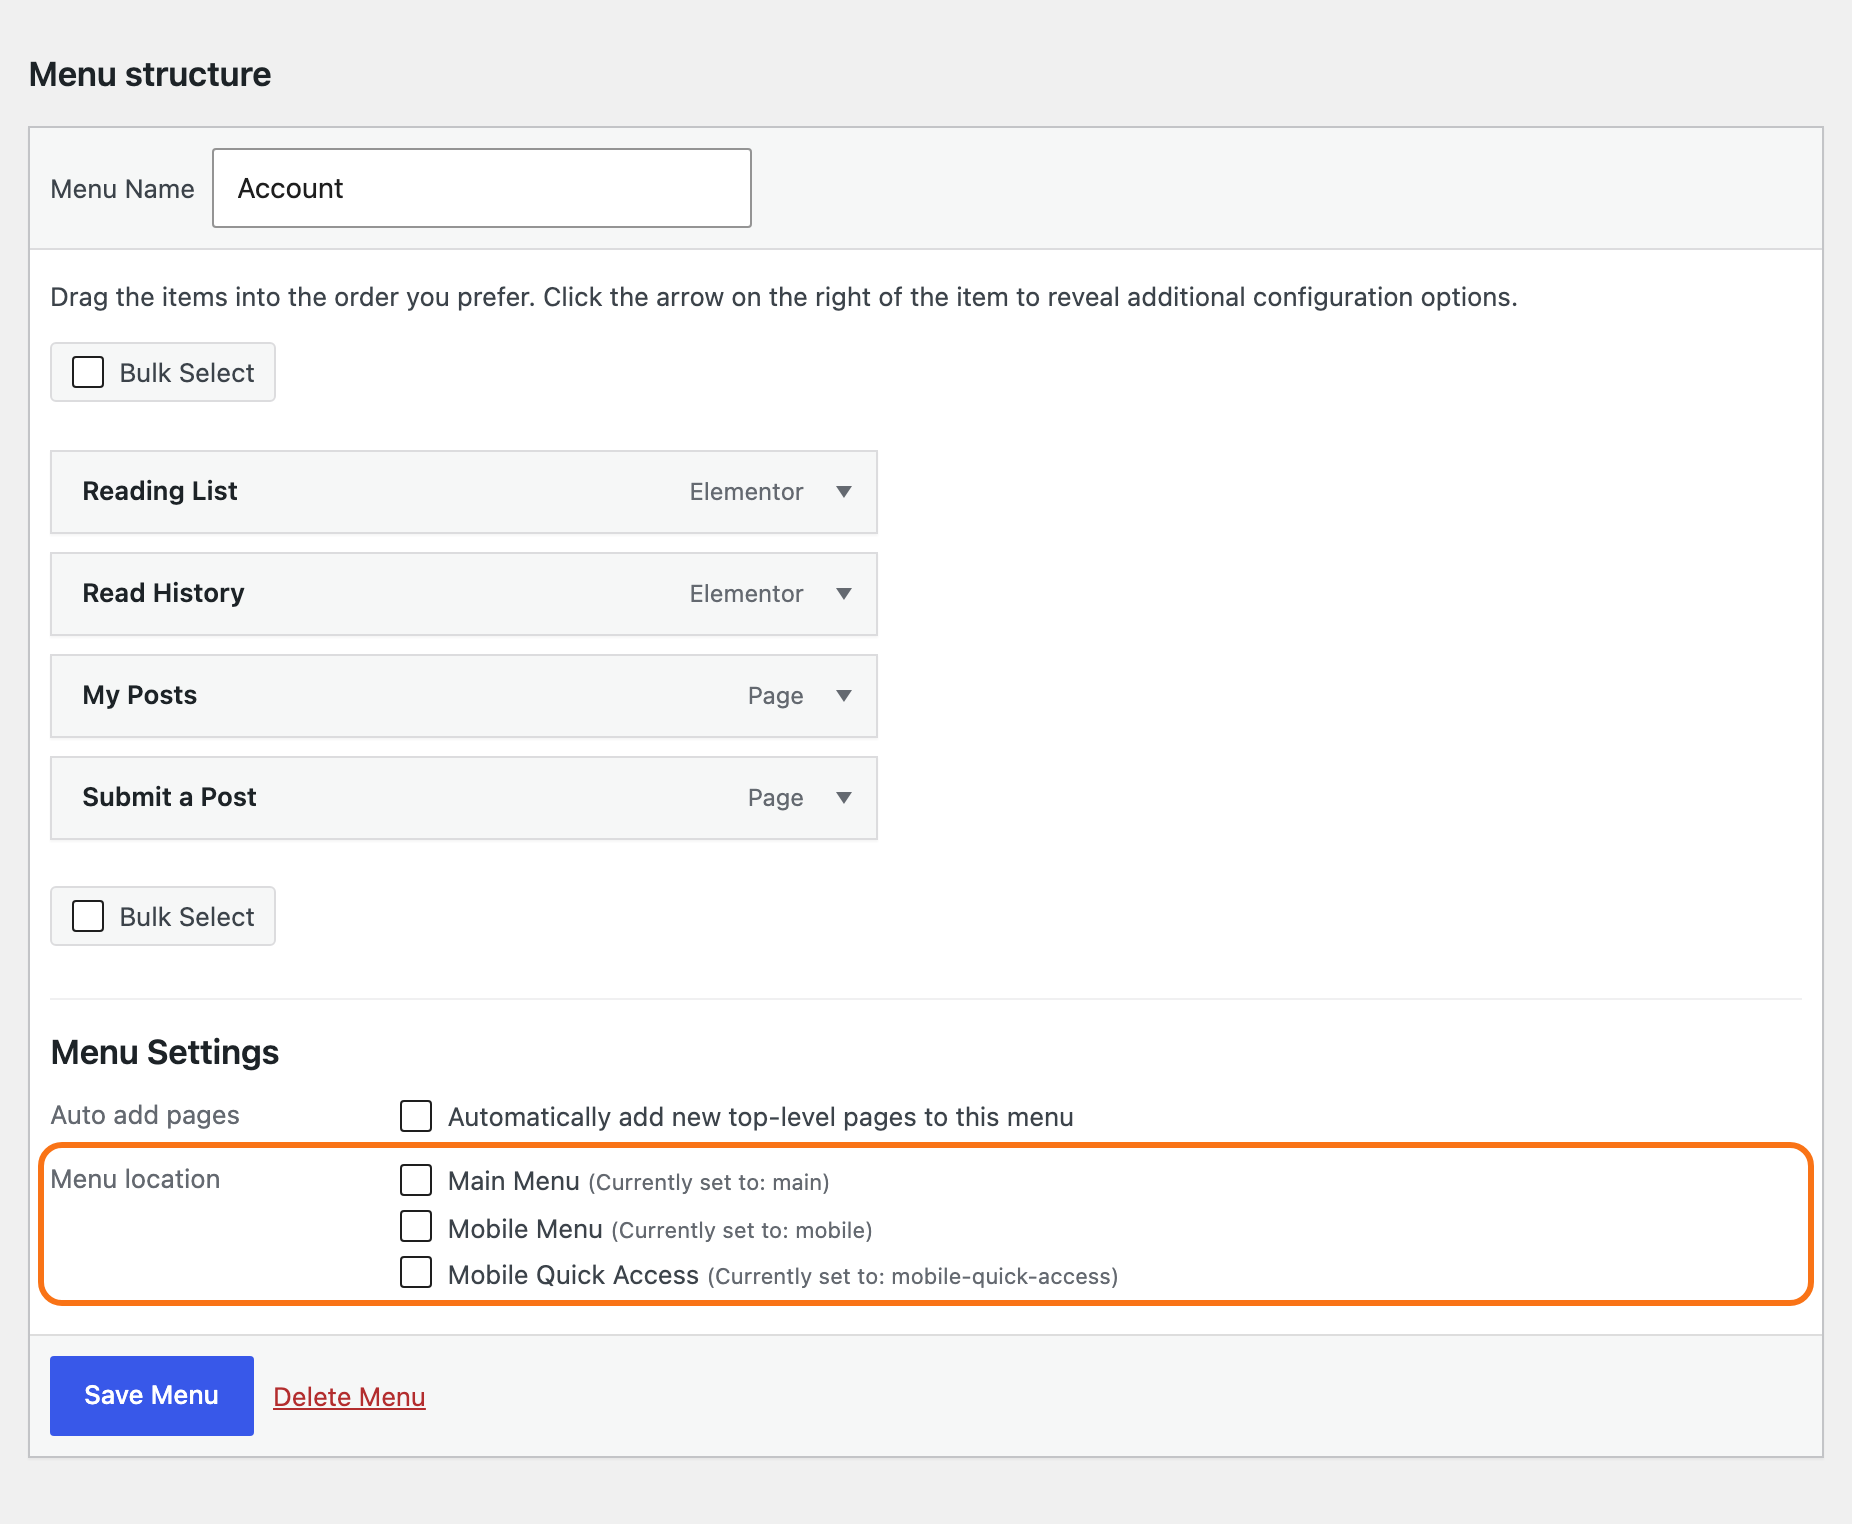The image size is (1852, 1524).
Task: Select the My Posts menu item title
Action: (140, 695)
